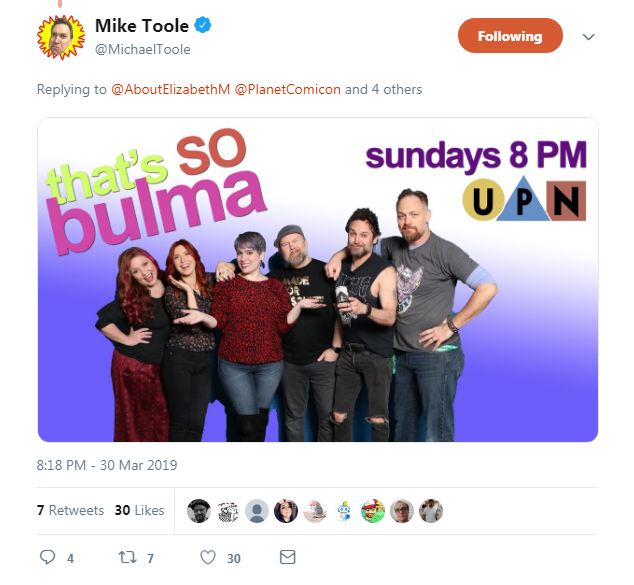Open the default gray silhouette liker avatar
Viewport: 634px width, 585px height.
click(257, 511)
